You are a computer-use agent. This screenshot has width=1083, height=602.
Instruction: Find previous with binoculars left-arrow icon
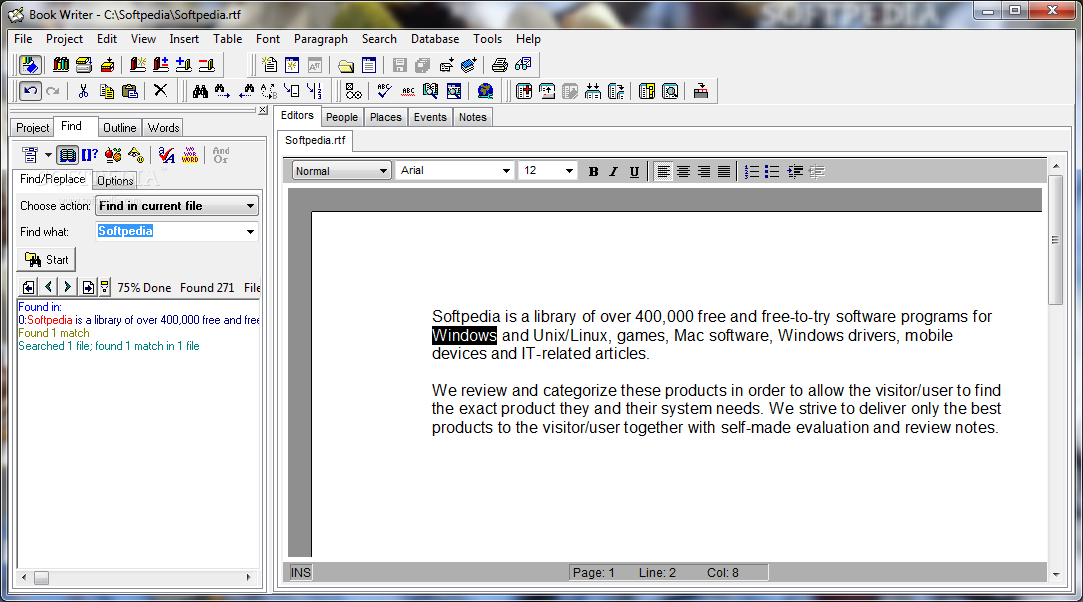[246, 91]
